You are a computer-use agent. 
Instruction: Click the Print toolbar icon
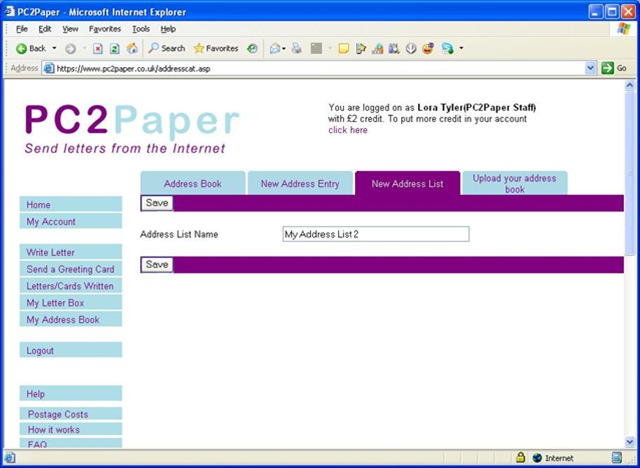click(x=297, y=49)
